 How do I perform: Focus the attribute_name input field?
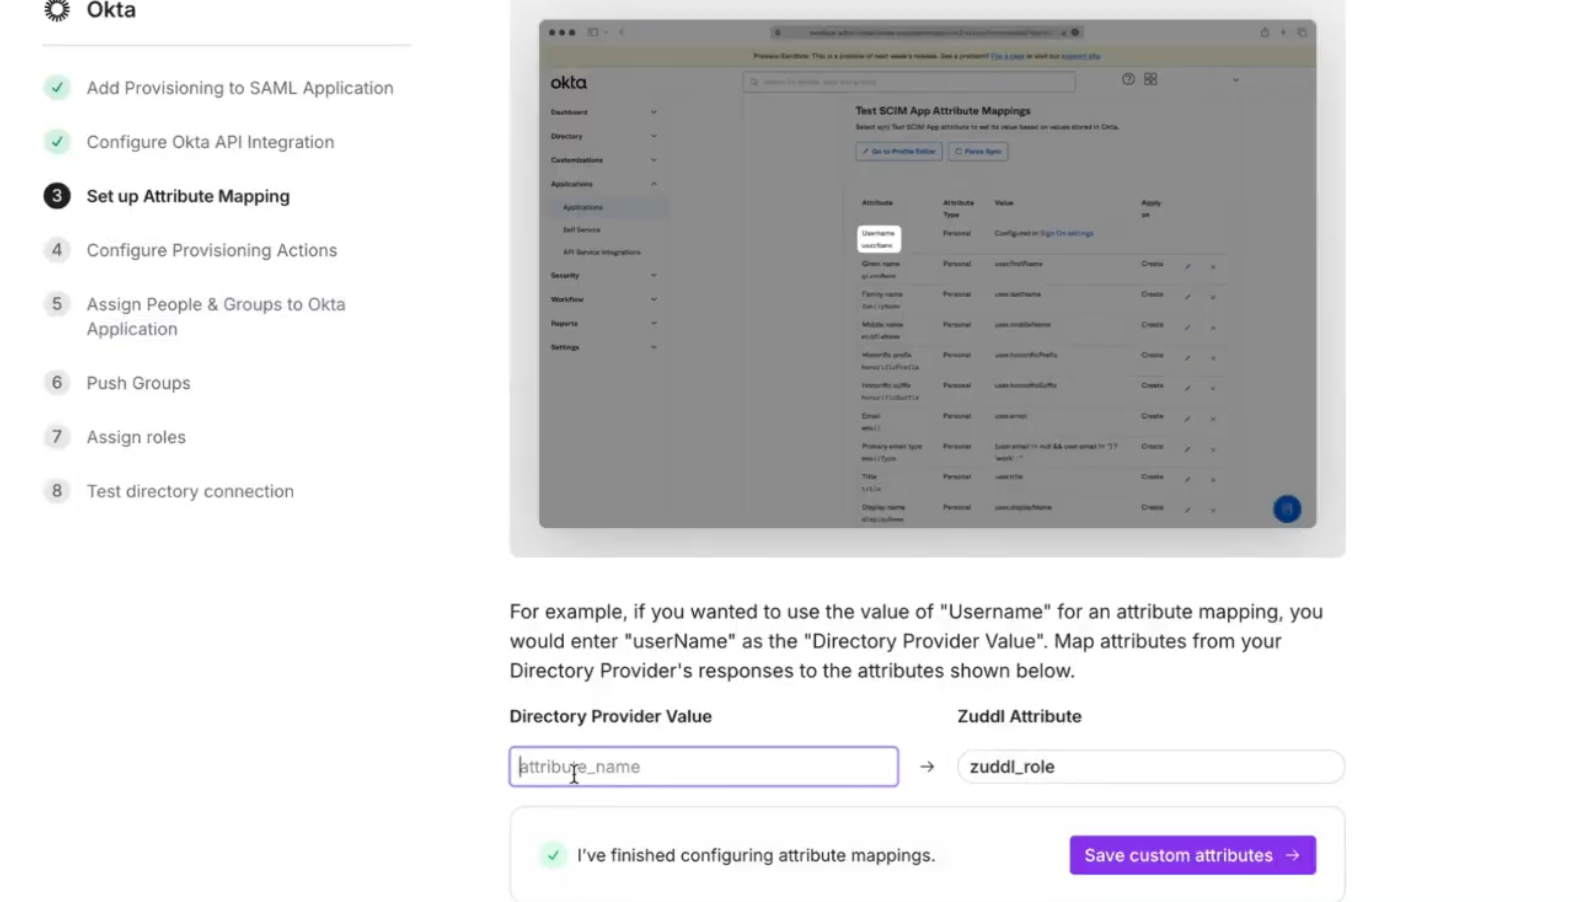coord(703,767)
